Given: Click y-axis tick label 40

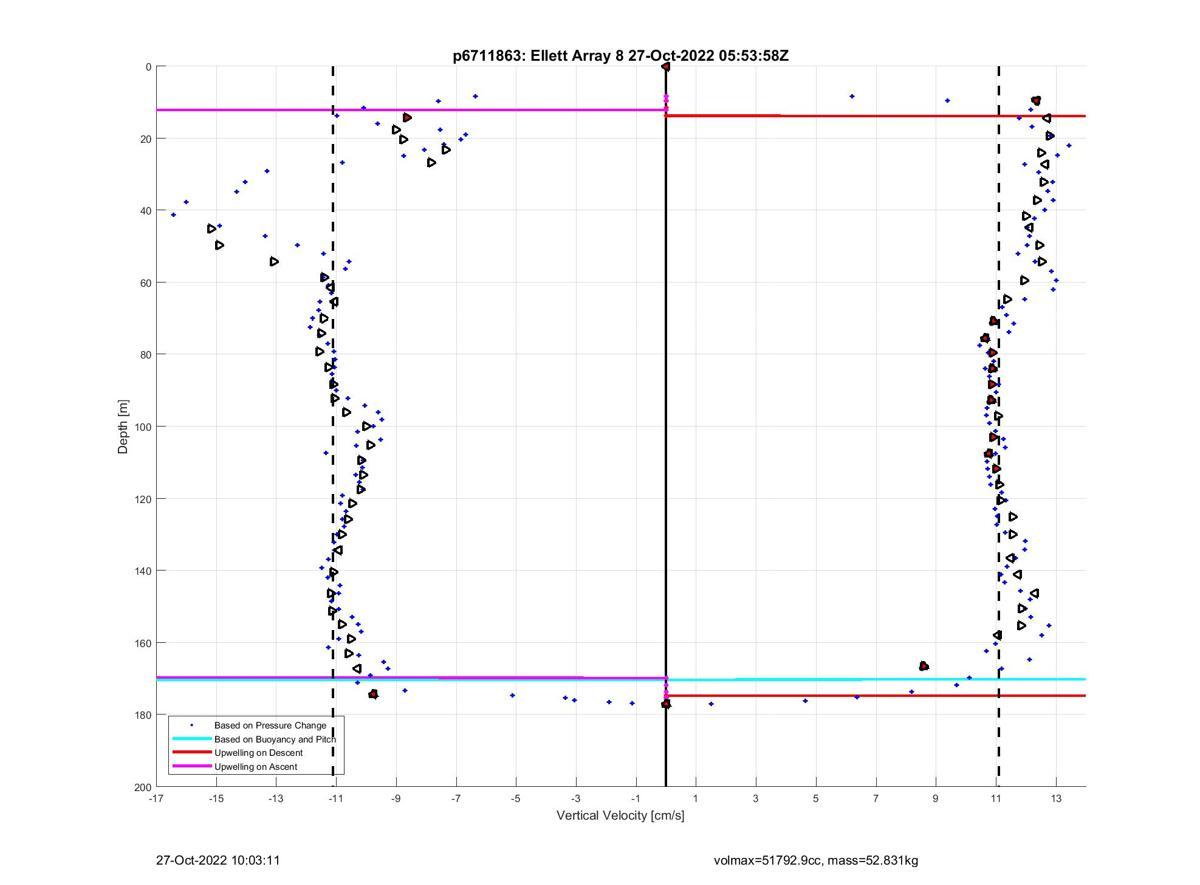Looking at the screenshot, I should [145, 211].
